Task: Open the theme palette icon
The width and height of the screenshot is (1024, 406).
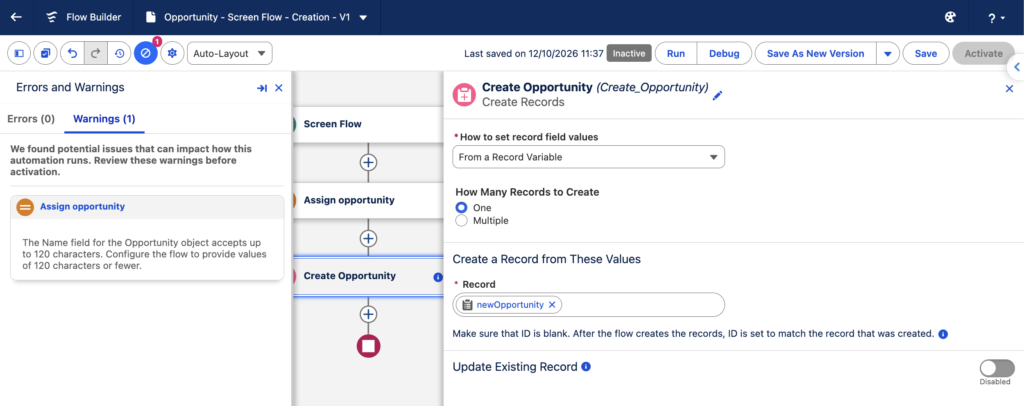Action: 950,18
